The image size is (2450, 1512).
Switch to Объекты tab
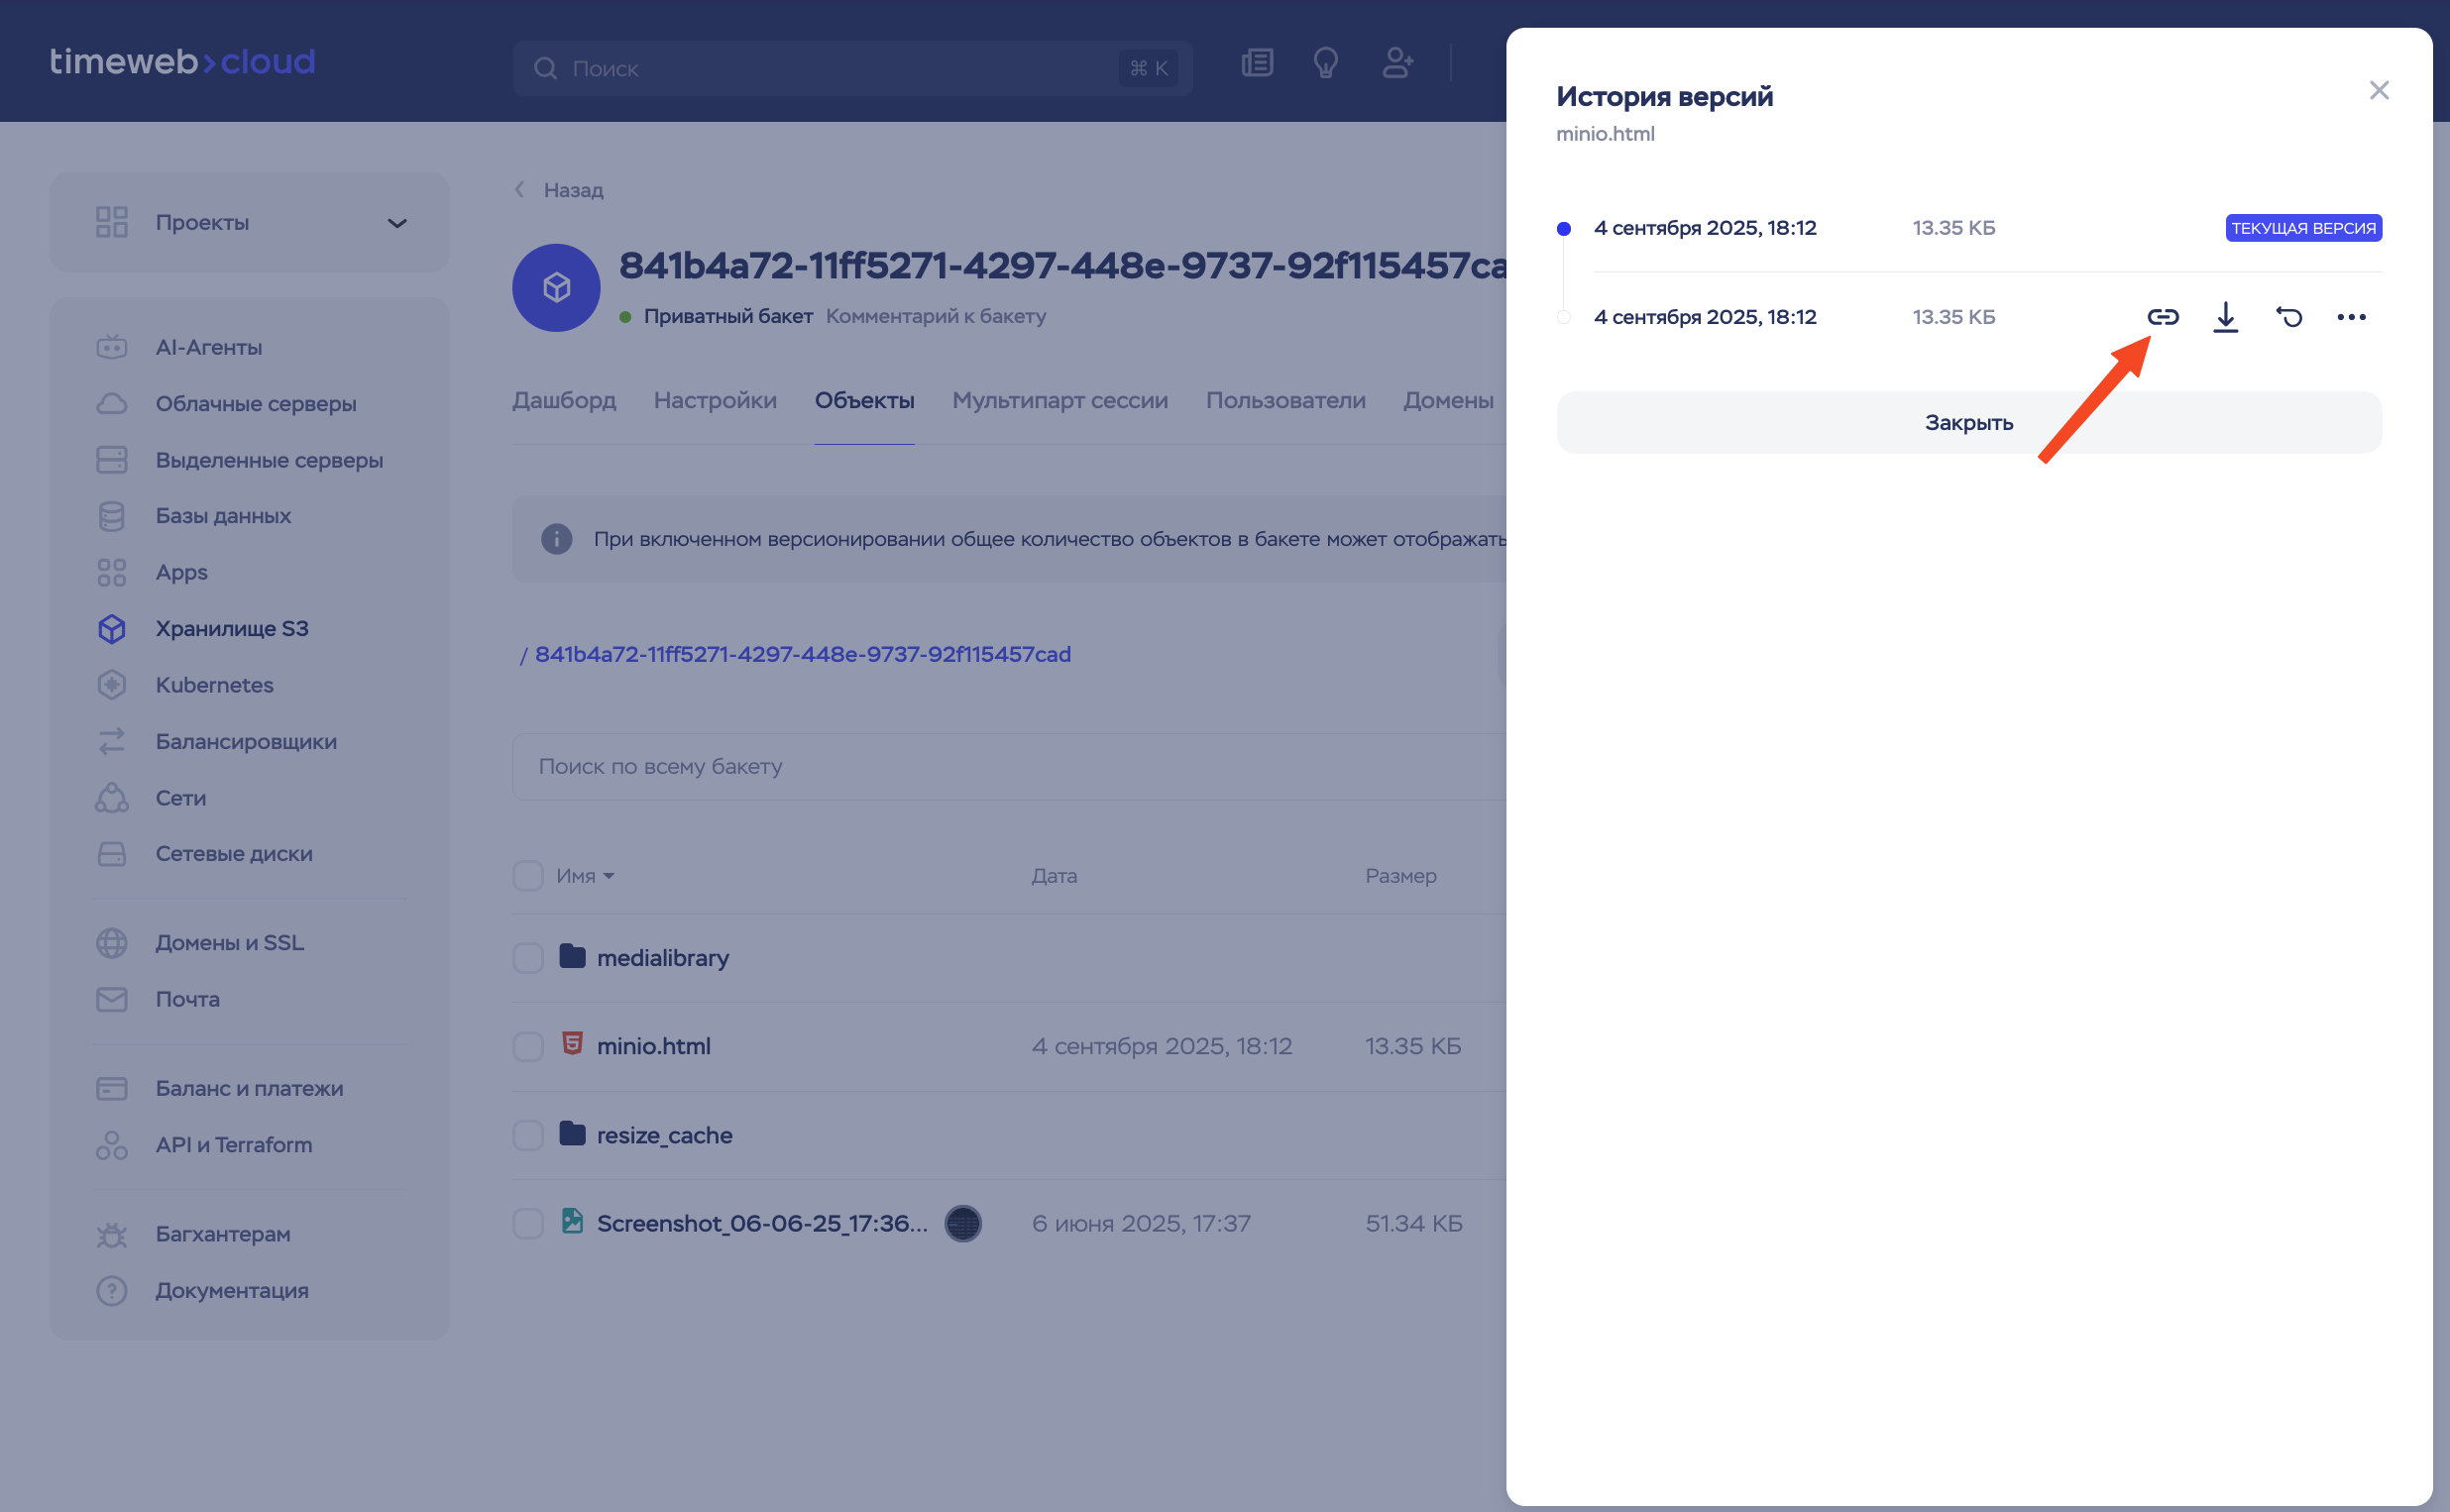[x=864, y=401]
